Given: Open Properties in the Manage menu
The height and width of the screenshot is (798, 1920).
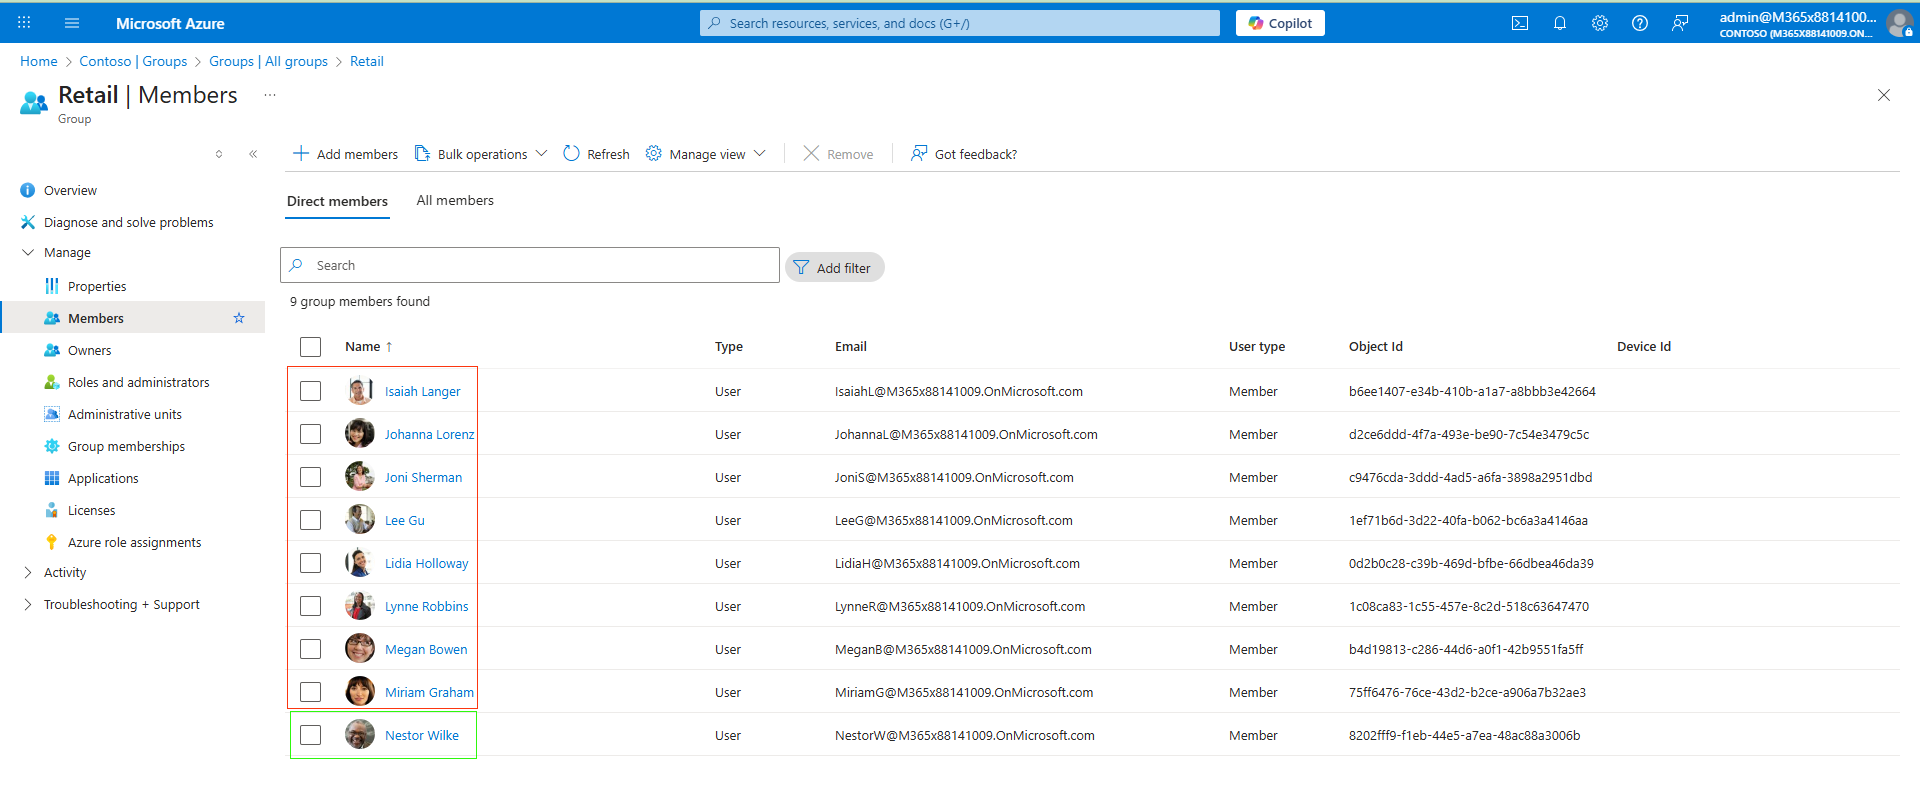Looking at the screenshot, I should coord(97,287).
